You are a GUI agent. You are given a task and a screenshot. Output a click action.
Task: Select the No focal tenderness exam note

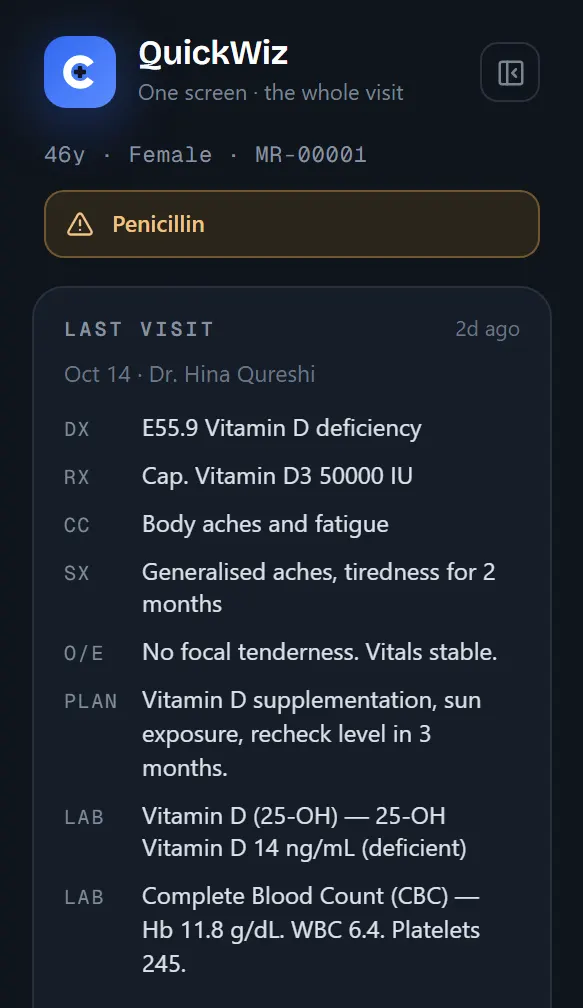(319, 652)
